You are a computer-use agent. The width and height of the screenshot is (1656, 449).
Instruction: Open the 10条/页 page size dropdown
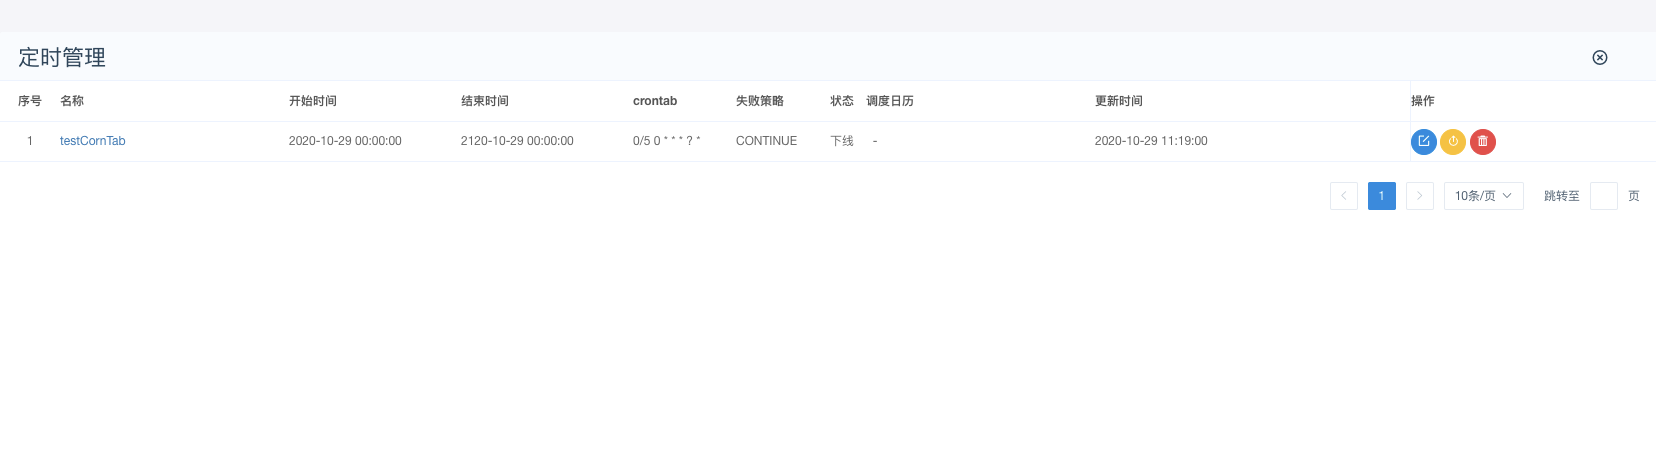click(1484, 196)
